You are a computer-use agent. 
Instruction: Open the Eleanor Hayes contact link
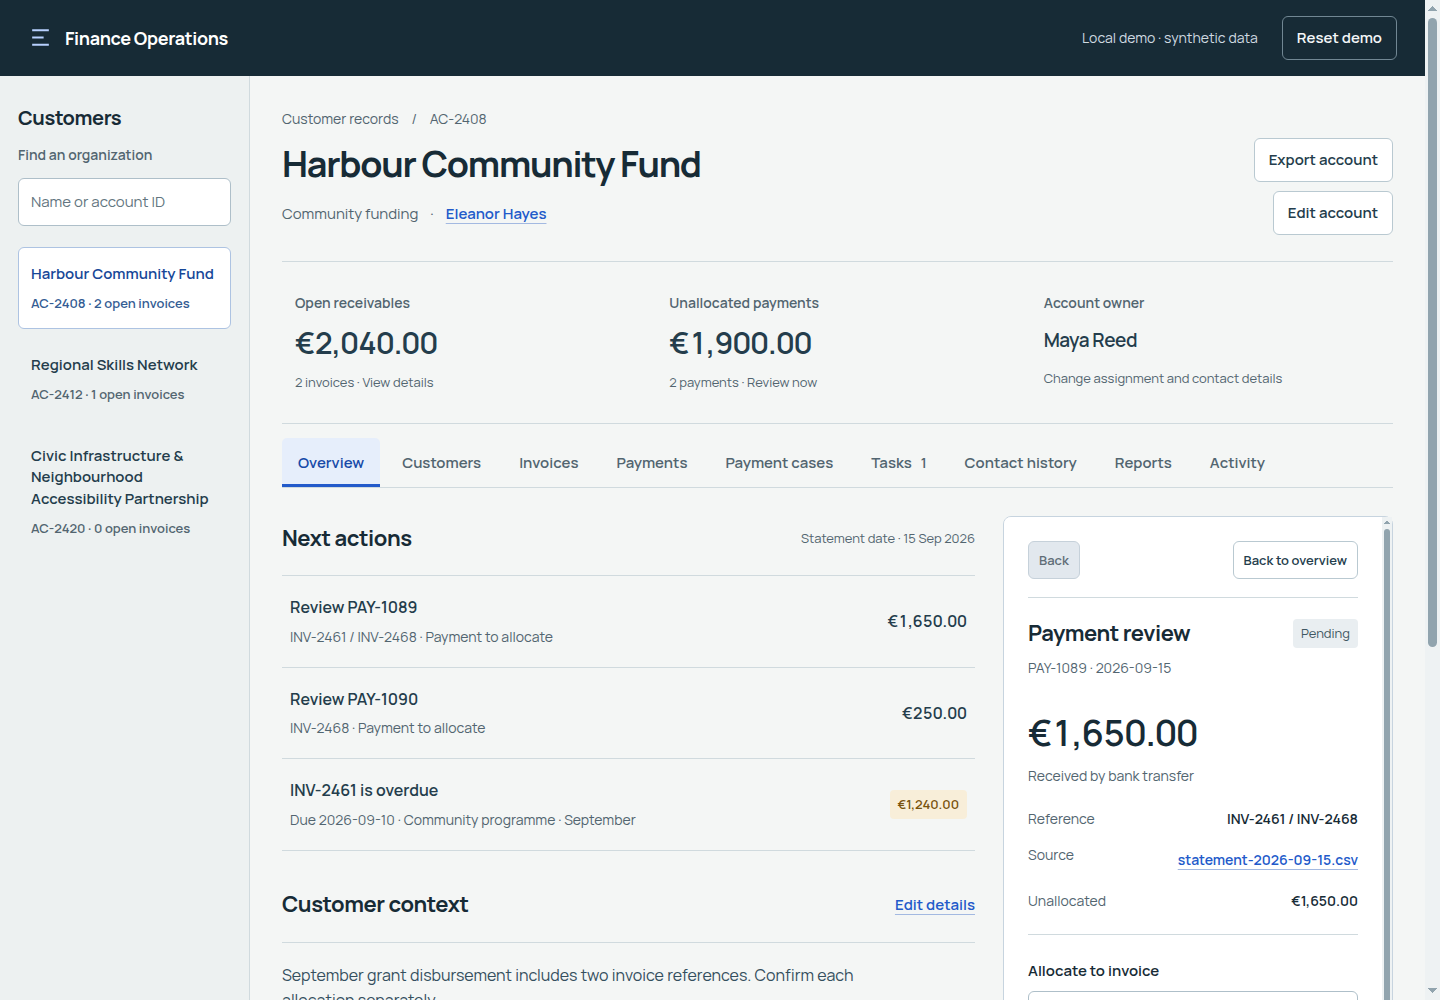click(x=496, y=214)
